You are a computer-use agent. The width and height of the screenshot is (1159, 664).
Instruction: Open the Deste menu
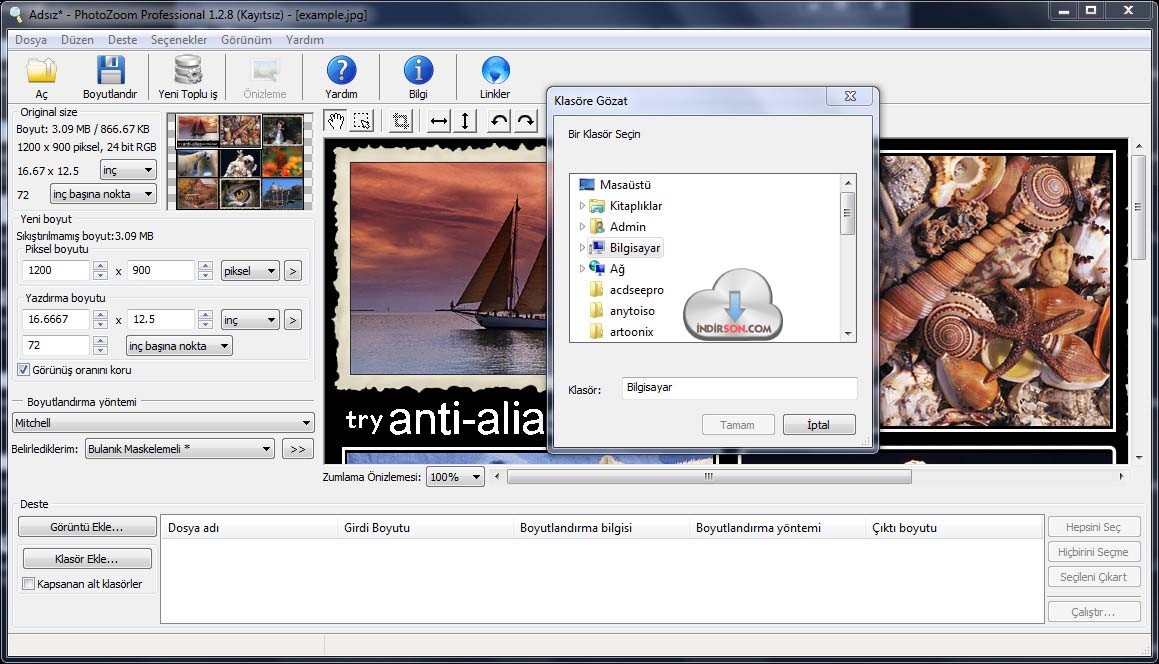point(122,40)
